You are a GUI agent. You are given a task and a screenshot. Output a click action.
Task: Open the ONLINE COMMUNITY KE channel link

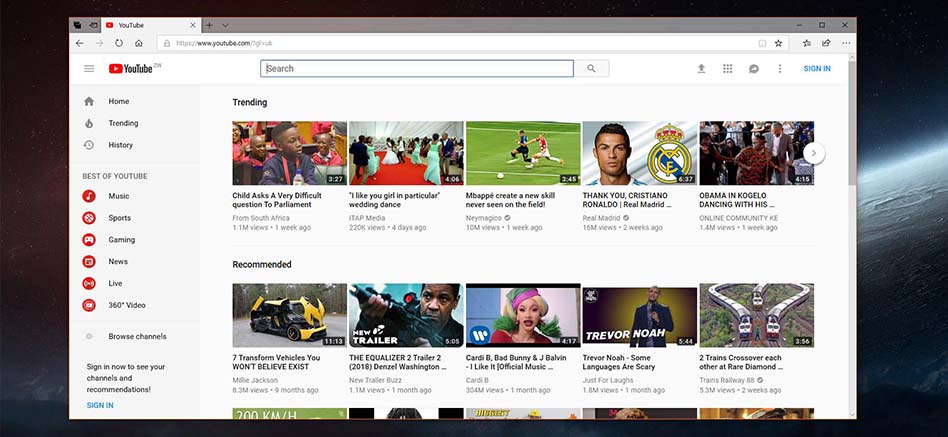739,218
